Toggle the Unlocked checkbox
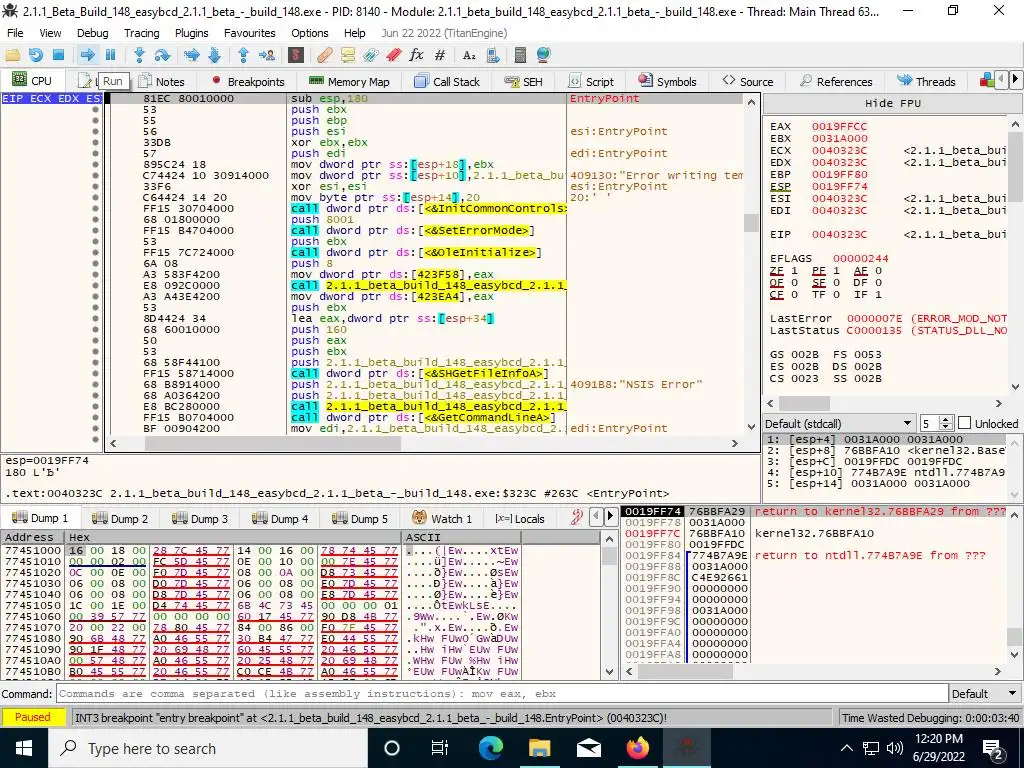 [x=965, y=423]
